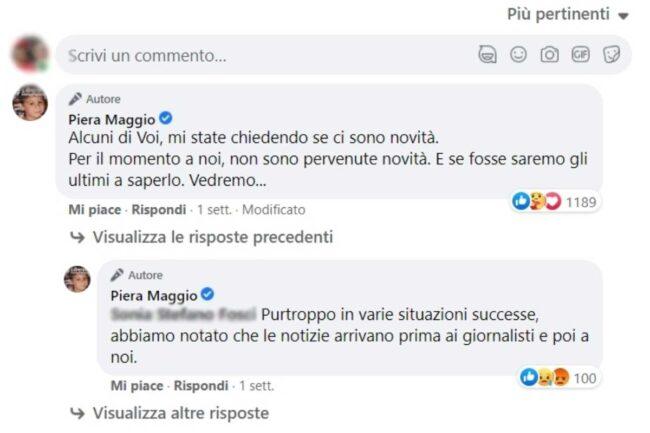Click in the Scrivi un commento field
The width and height of the screenshot is (650, 433).
(260, 55)
